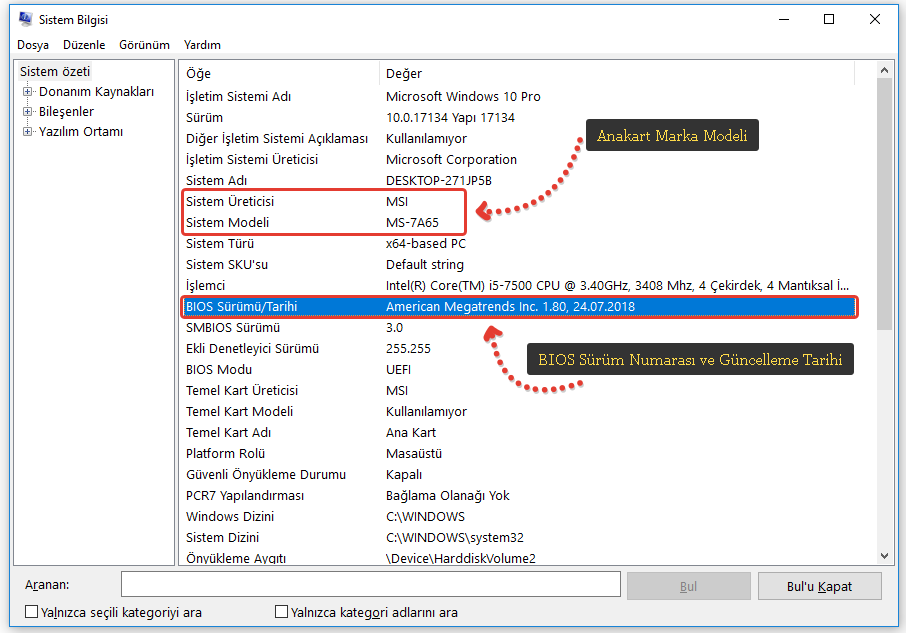The height and width of the screenshot is (633, 906).
Task: Click the scroll up arrow of list
Action: 884,71
